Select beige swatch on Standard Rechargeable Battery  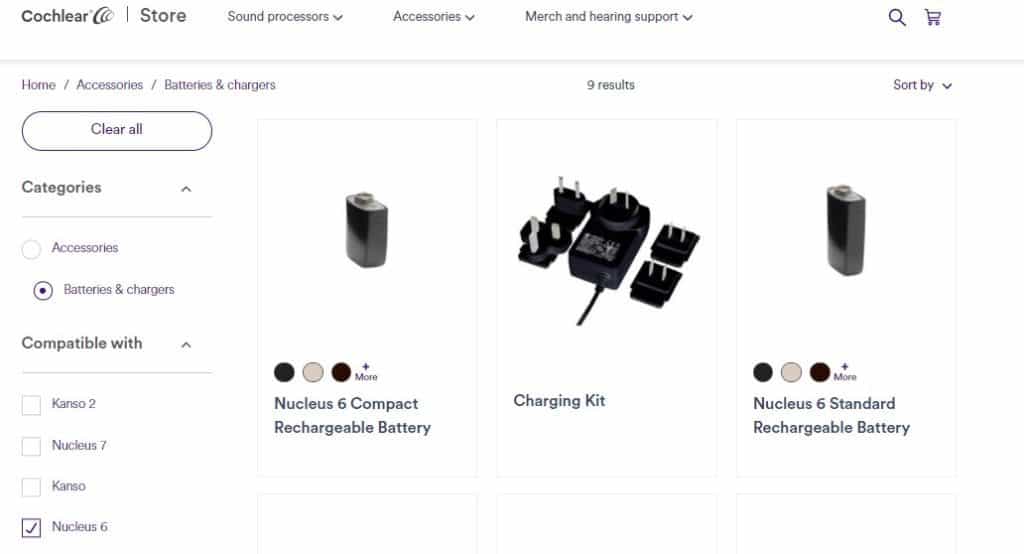pyautogui.click(x=791, y=372)
